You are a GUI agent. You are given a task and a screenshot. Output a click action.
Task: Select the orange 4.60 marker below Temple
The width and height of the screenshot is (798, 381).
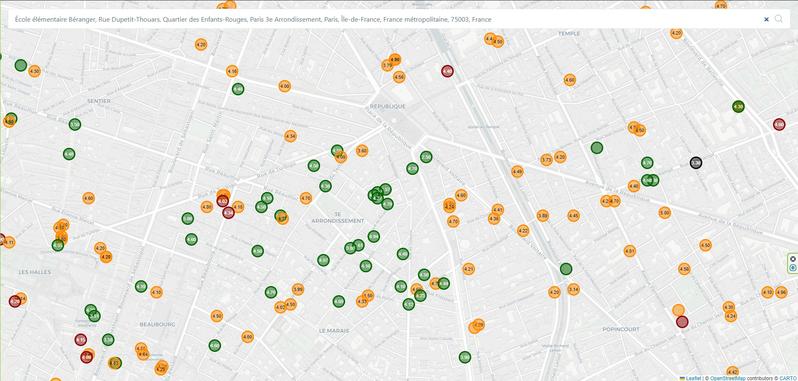click(x=569, y=80)
